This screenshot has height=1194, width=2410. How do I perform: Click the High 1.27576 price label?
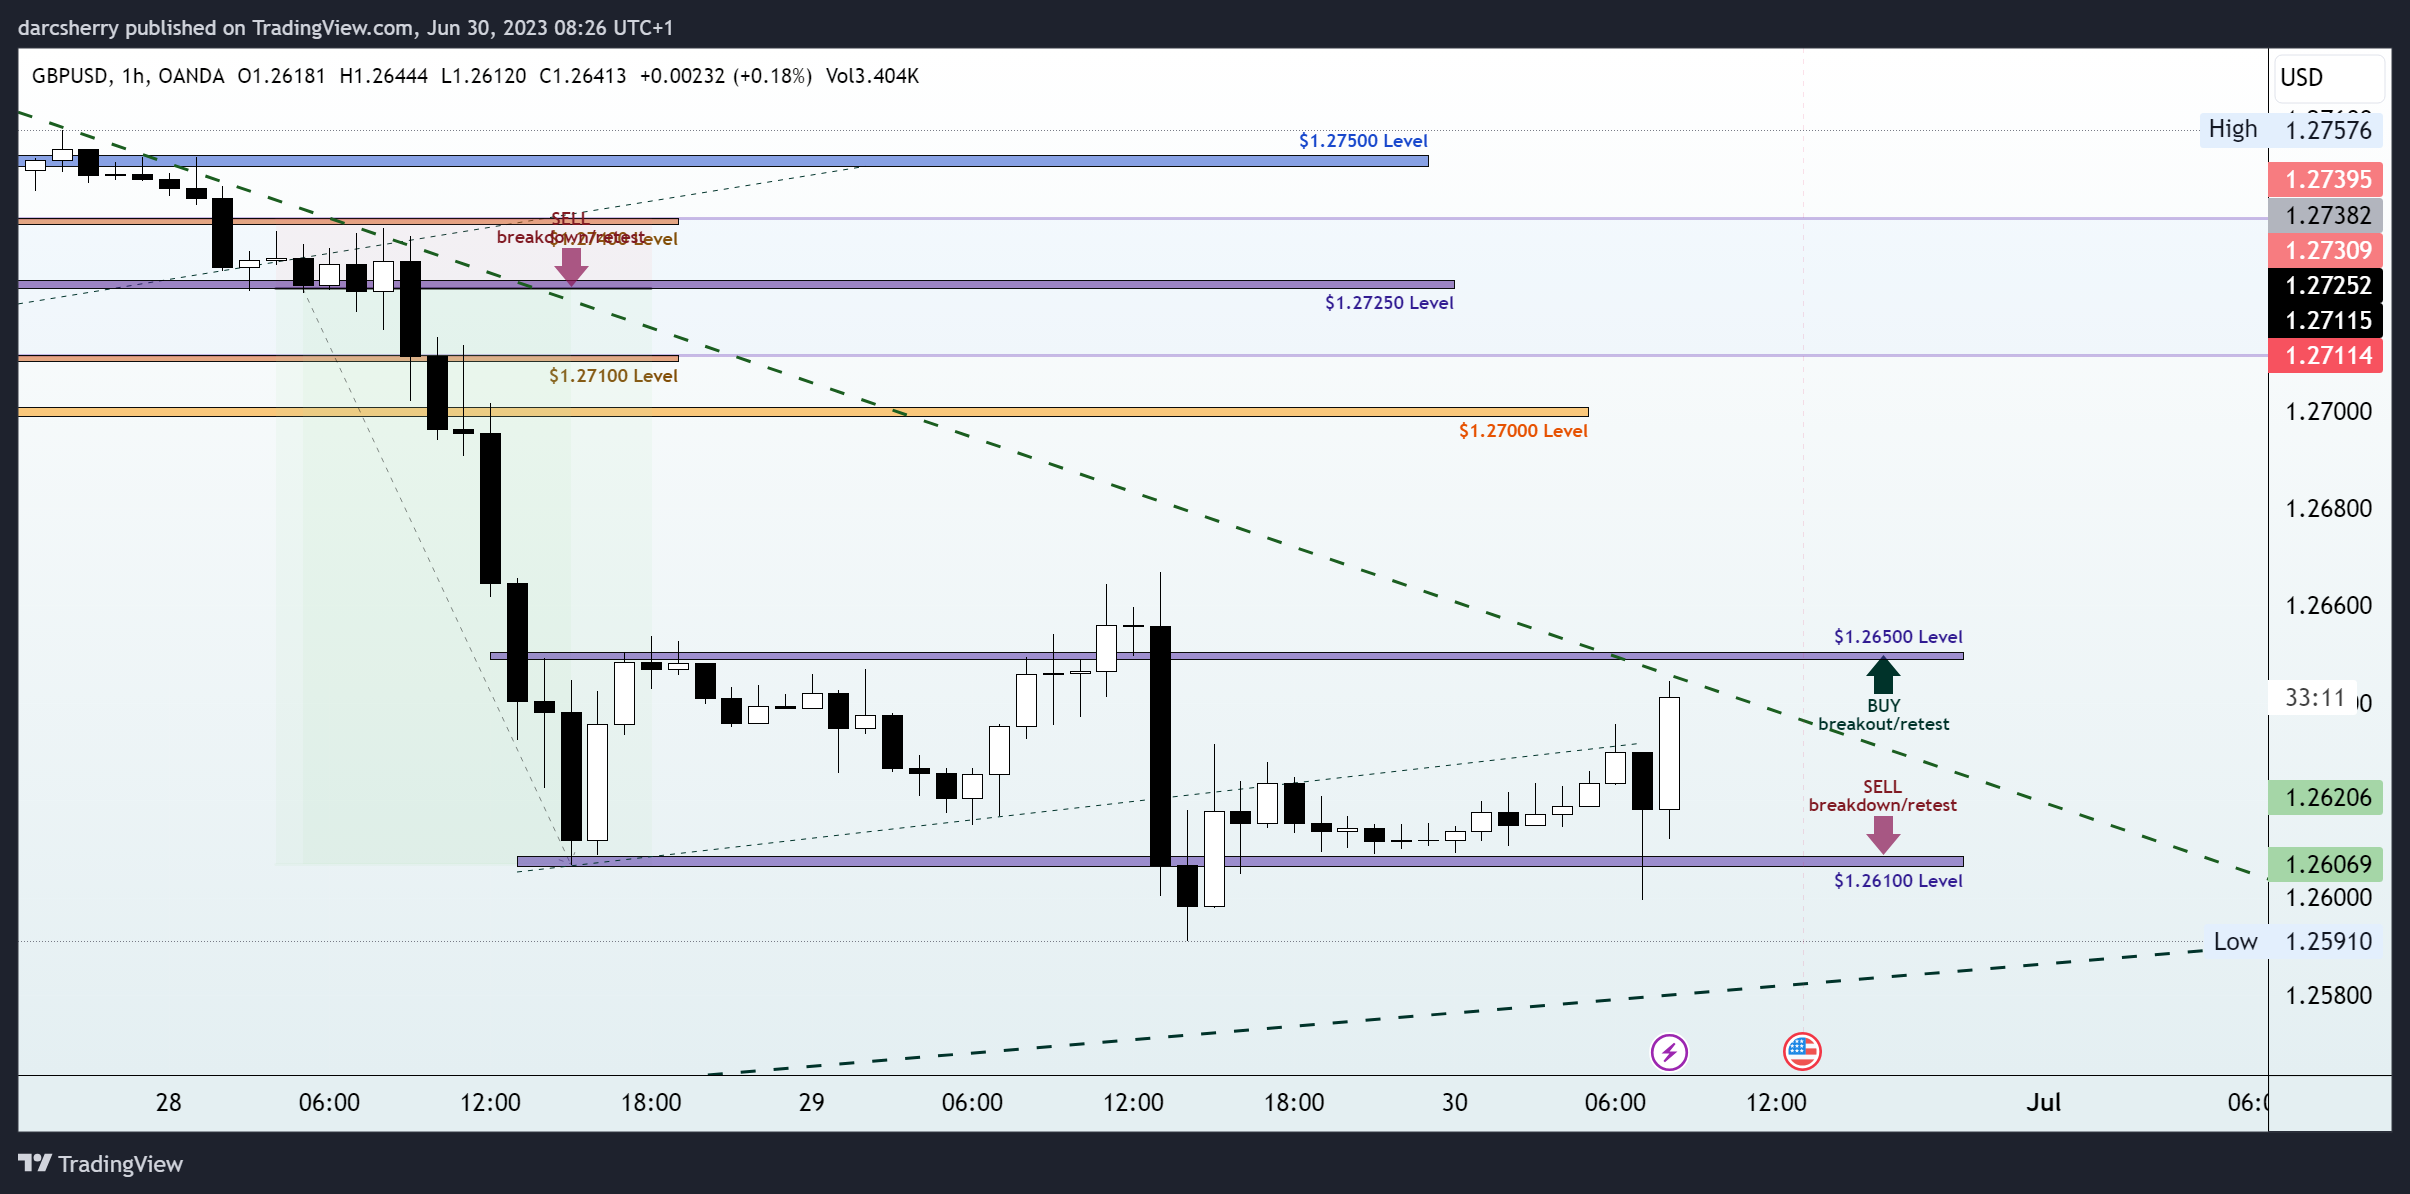(x=2290, y=130)
